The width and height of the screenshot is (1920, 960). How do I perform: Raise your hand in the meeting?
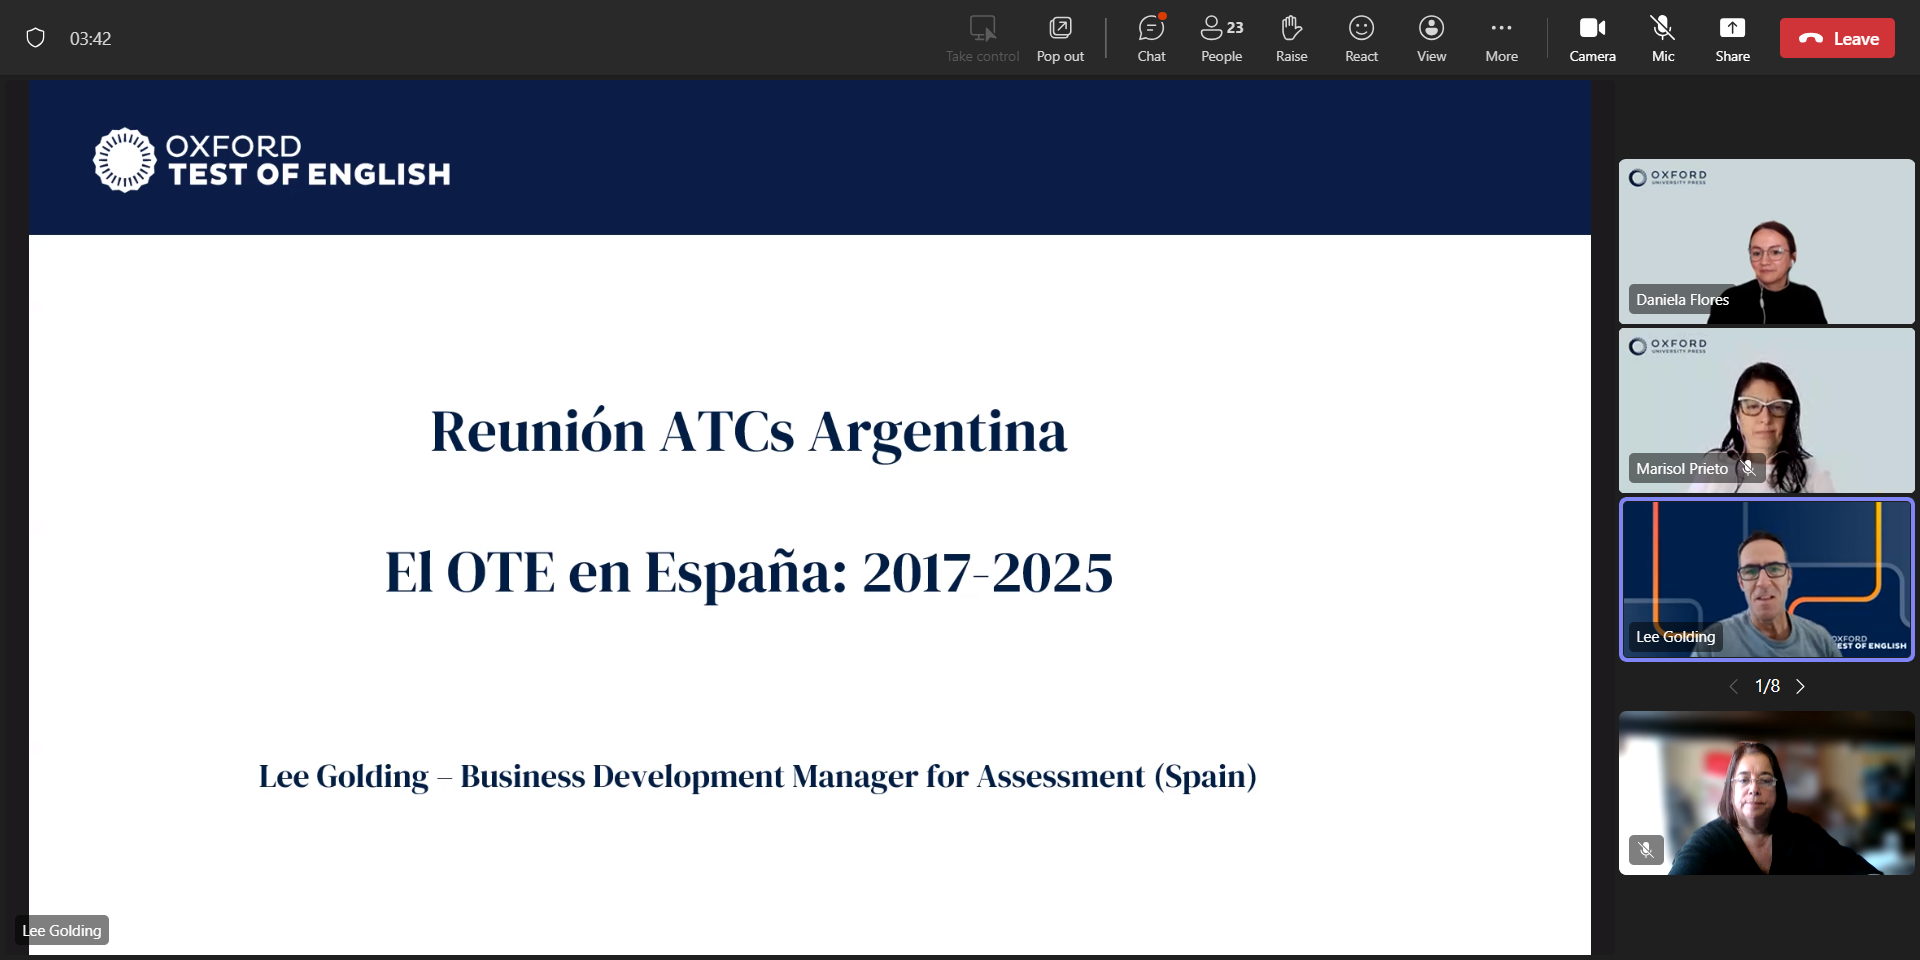point(1291,39)
